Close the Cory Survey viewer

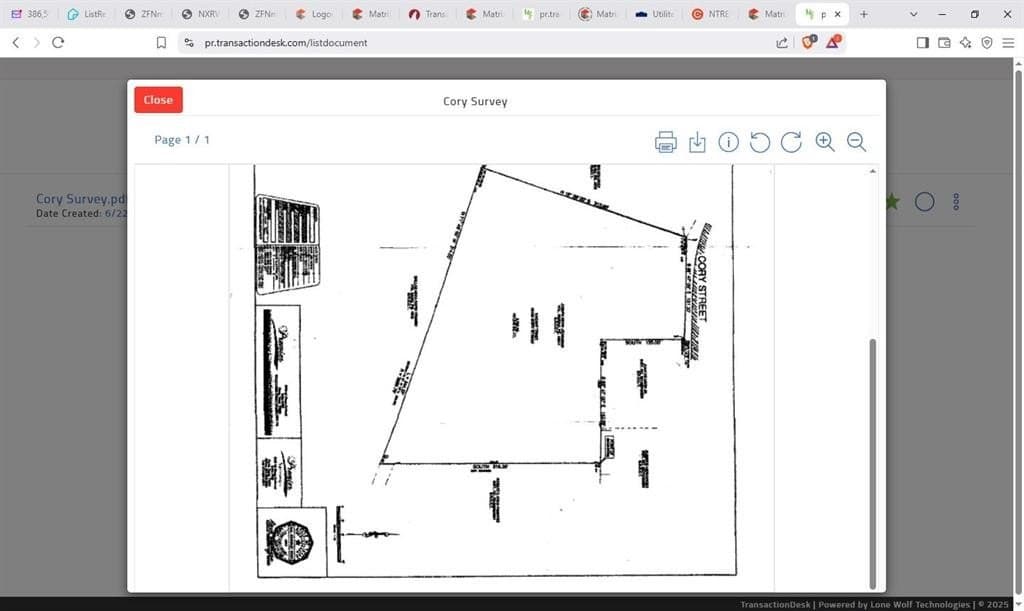[157, 99]
